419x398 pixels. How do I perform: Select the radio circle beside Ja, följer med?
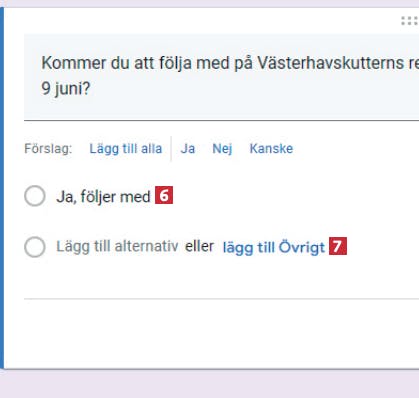35,196
